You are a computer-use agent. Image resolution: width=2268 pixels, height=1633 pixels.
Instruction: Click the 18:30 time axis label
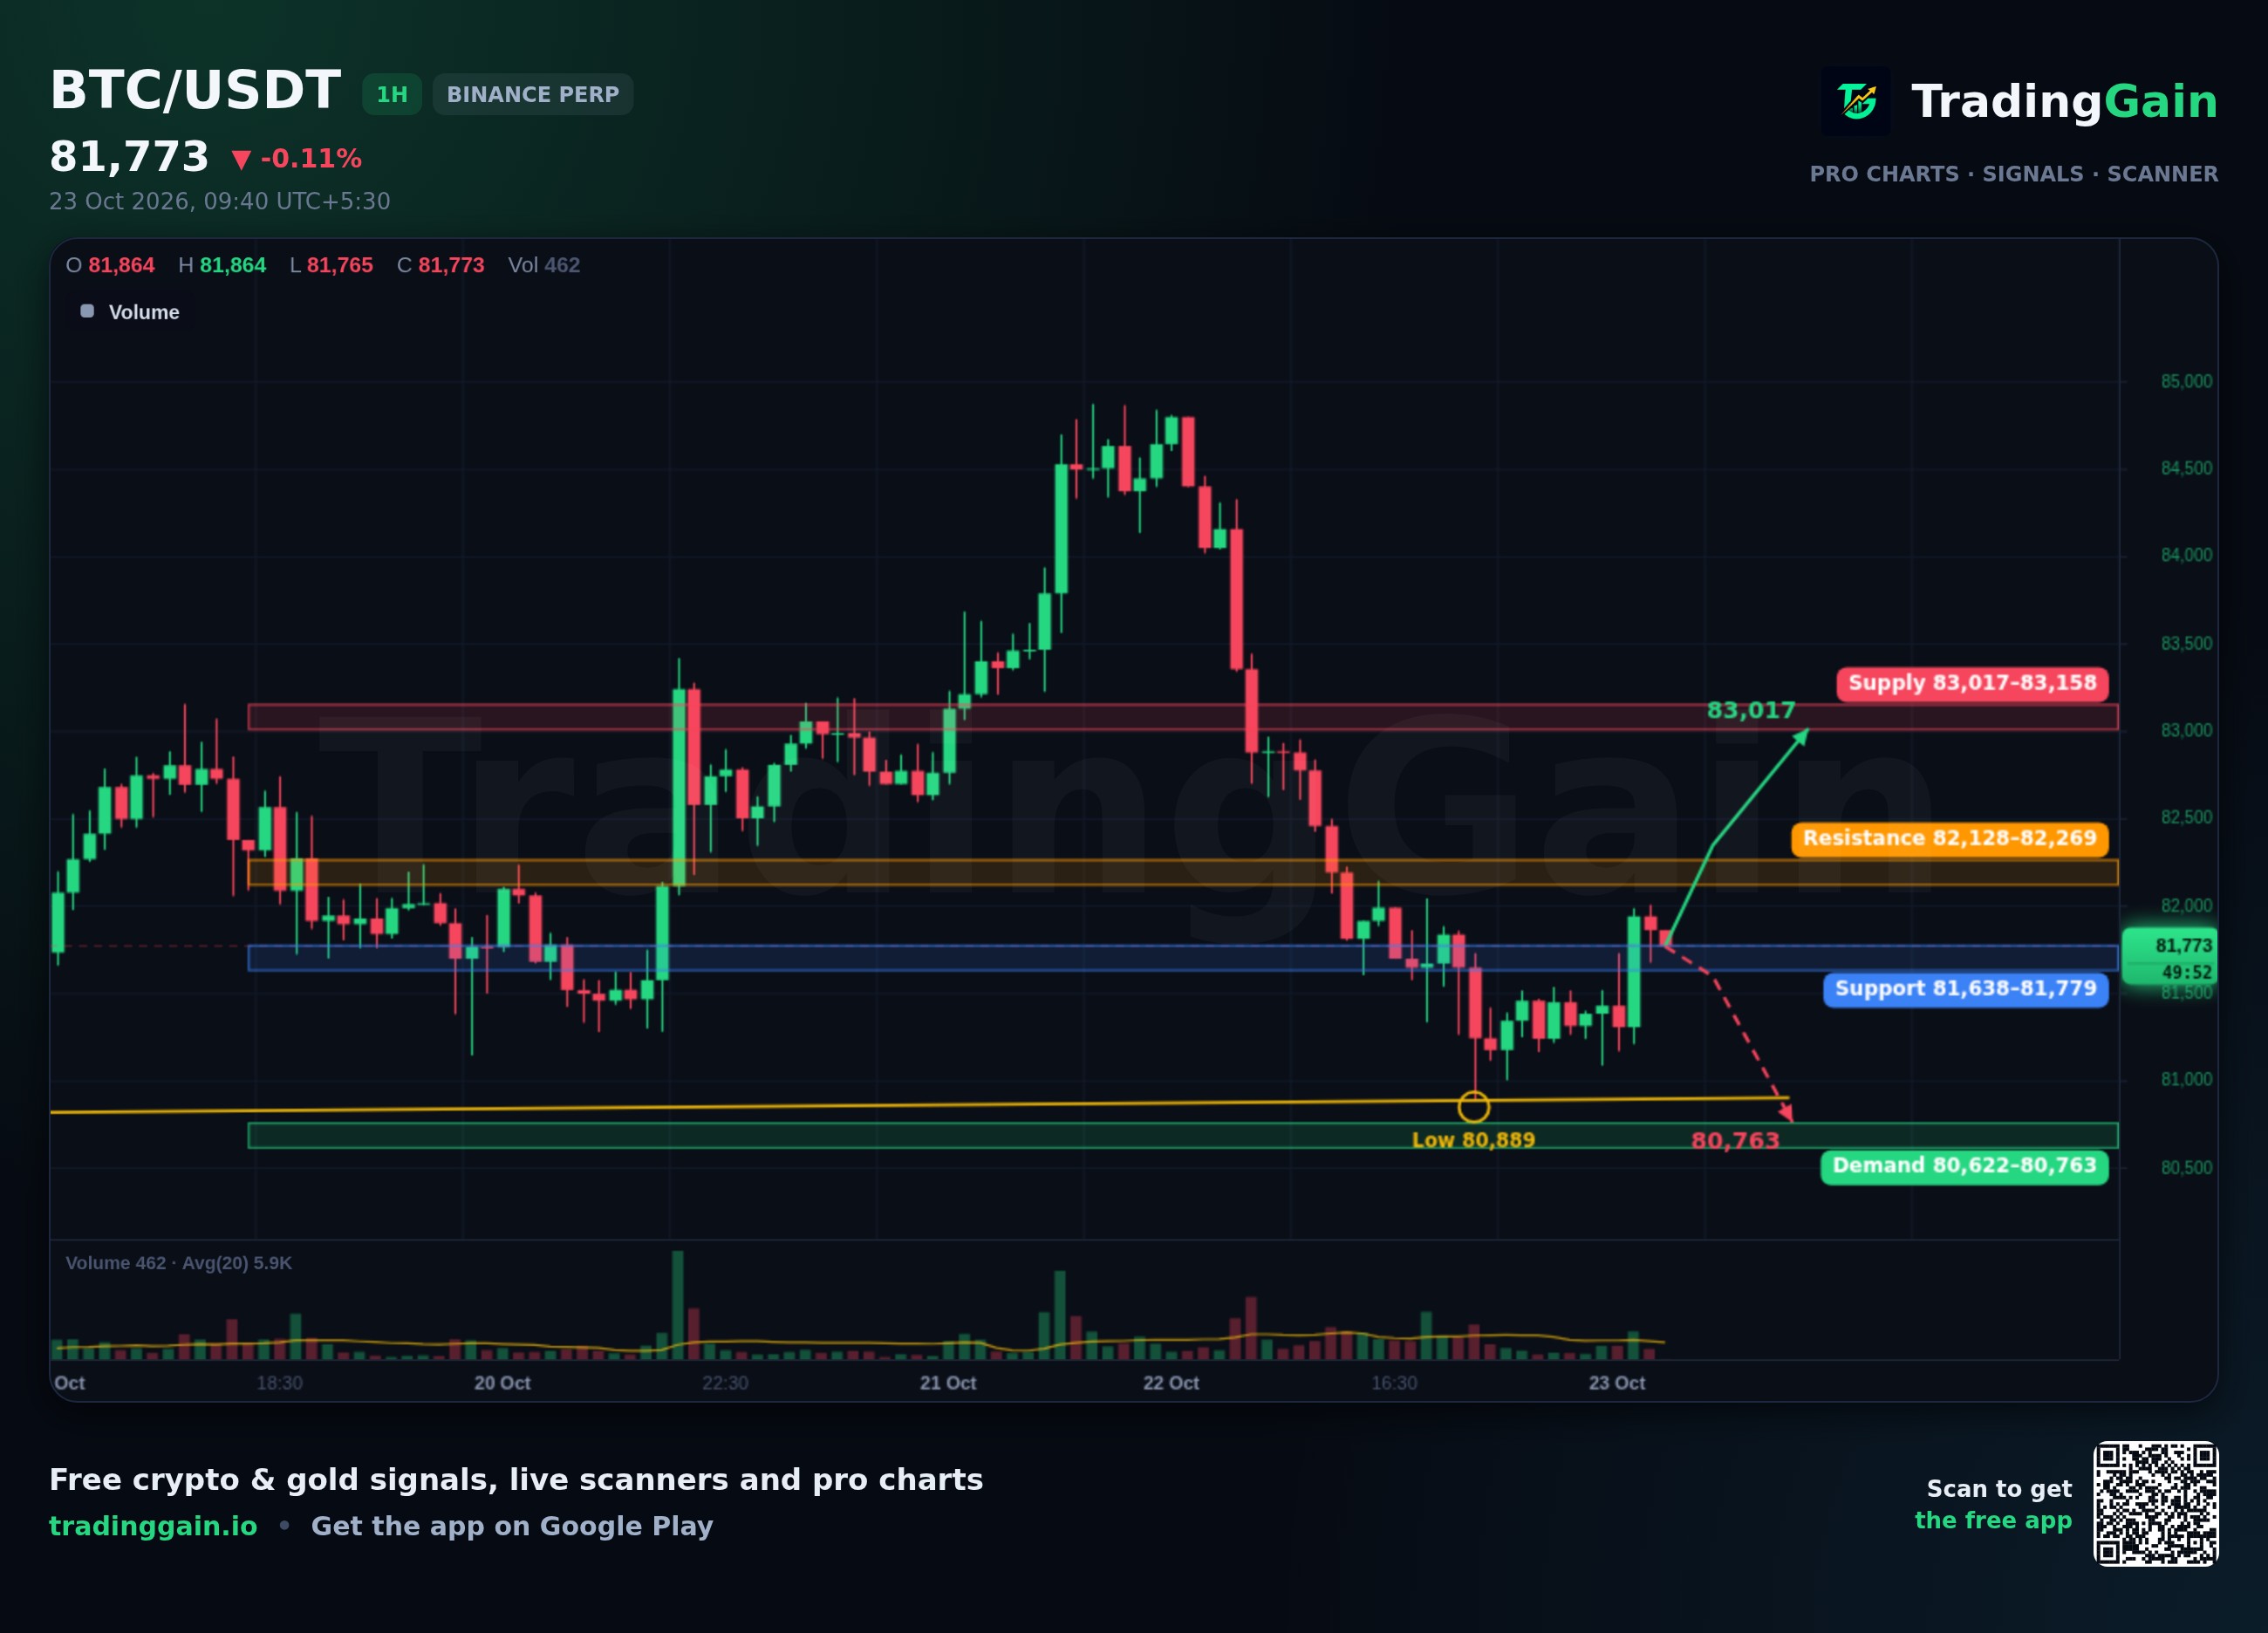(279, 1383)
